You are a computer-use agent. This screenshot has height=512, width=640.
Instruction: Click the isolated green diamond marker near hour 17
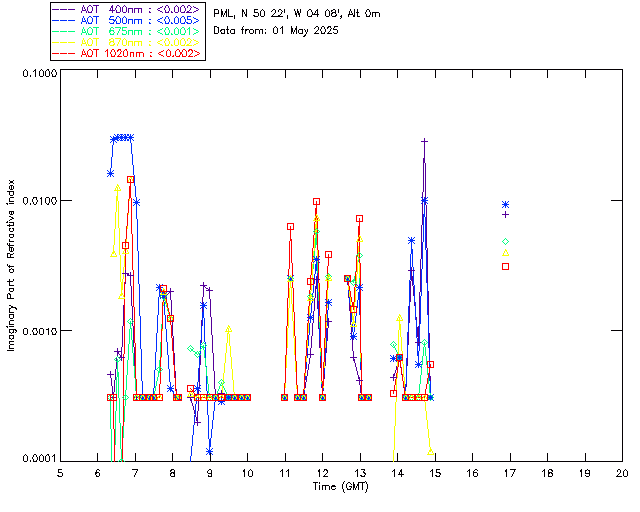[505, 242]
